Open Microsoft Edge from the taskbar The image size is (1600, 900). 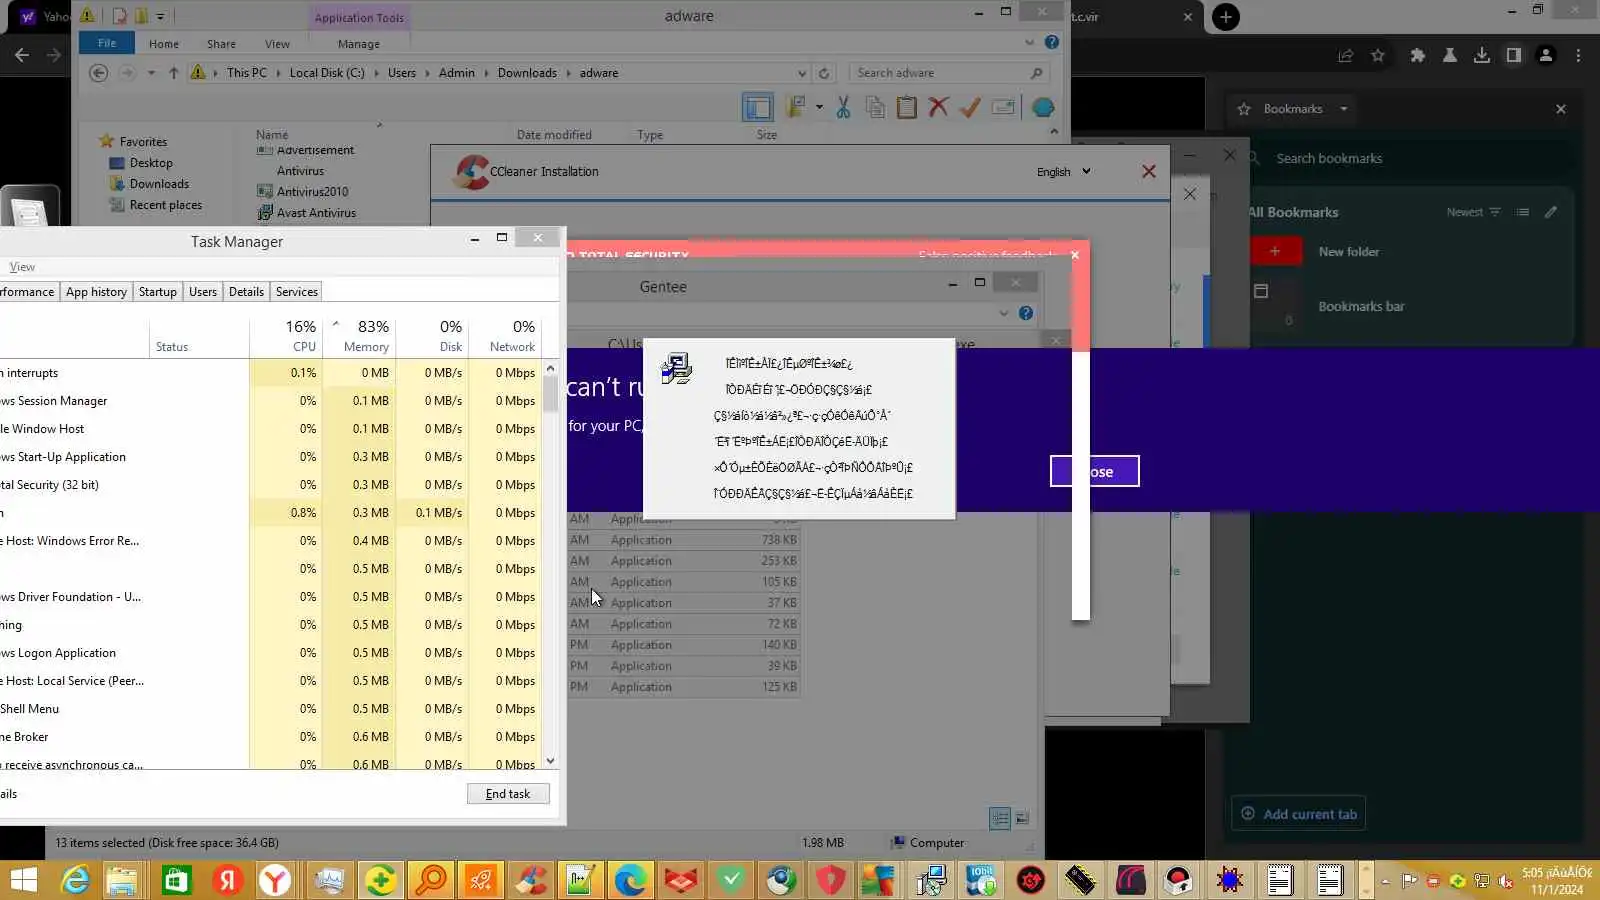630,881
